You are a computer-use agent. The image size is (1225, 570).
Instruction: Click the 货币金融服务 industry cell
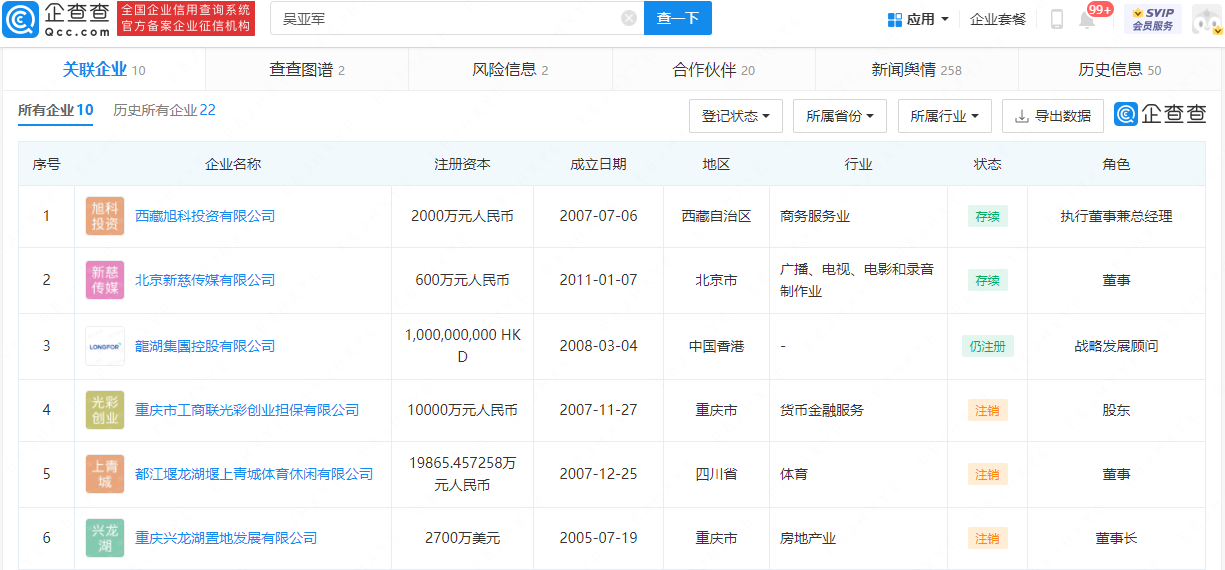[822, 410]
